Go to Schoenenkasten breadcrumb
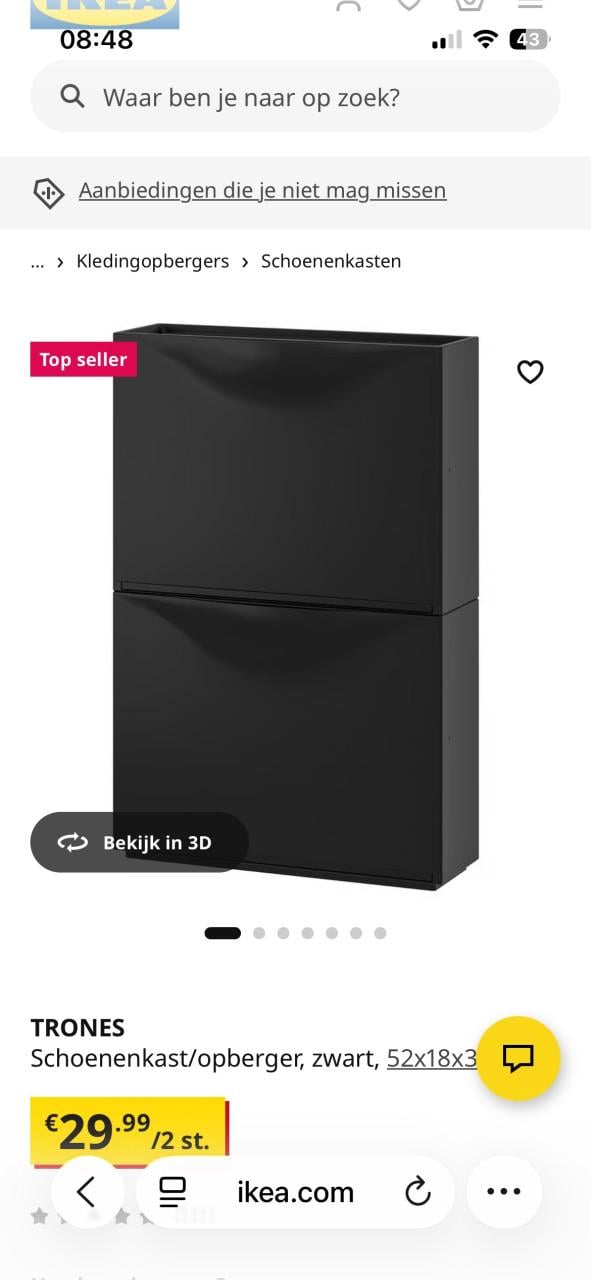Screen dimensions: 591x1280 pos(331,261)
